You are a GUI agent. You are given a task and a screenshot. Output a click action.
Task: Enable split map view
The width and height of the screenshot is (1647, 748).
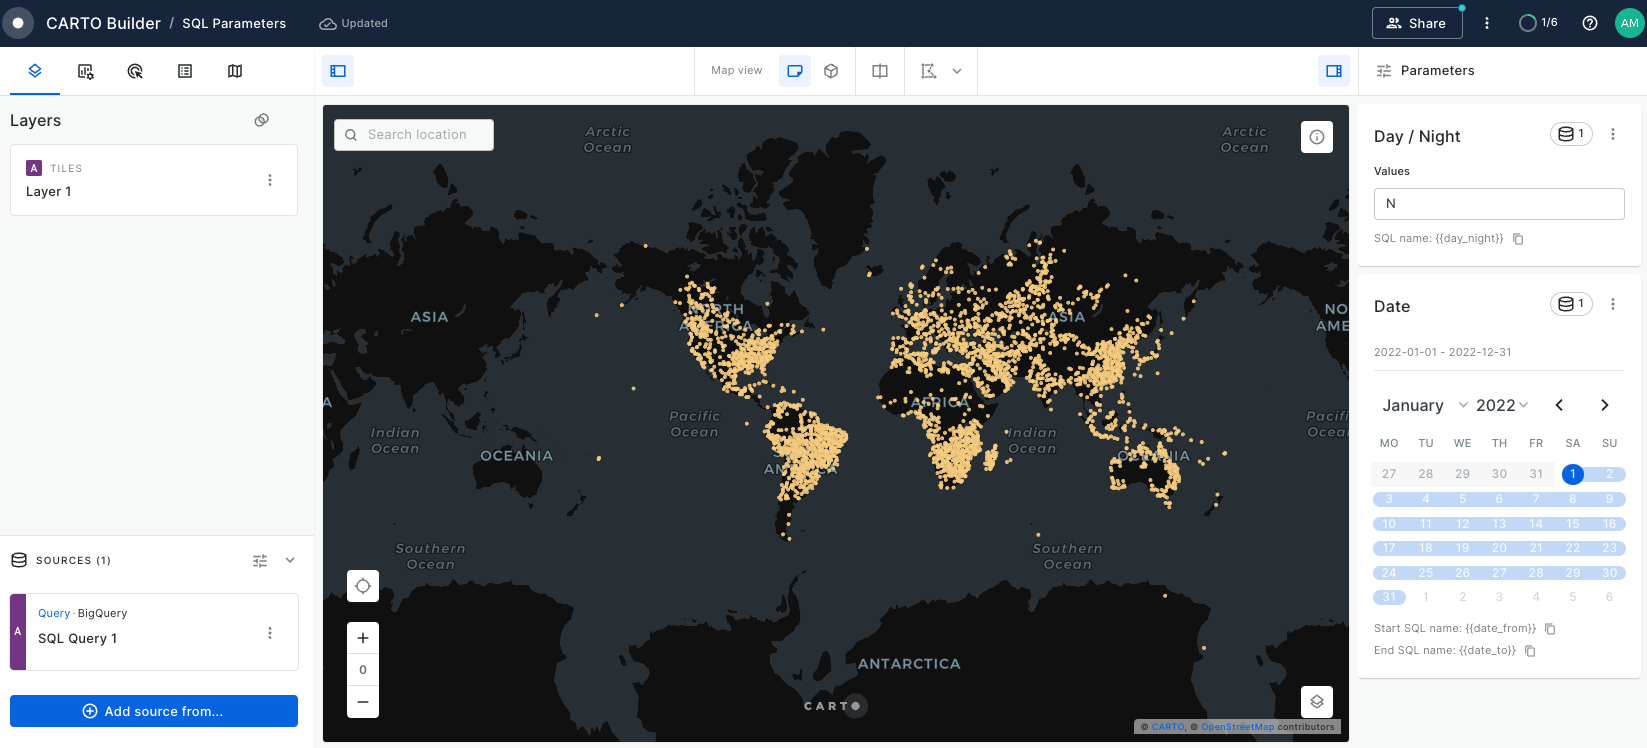[x=880, y=71]
